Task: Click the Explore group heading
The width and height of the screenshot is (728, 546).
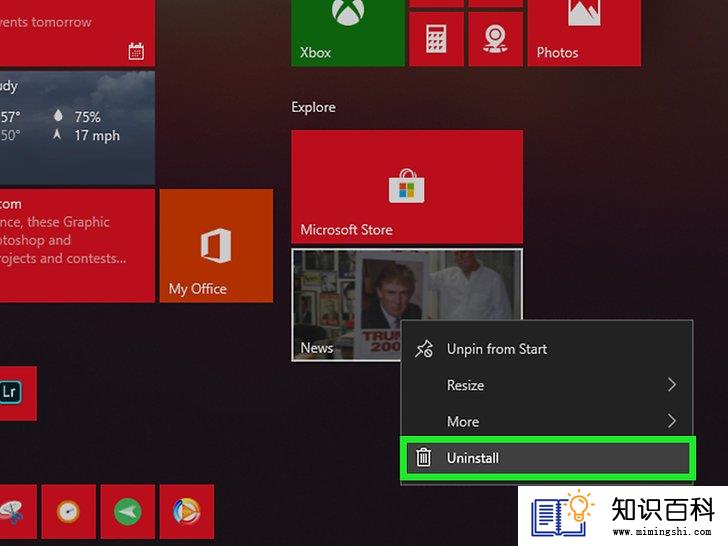Action: [313, 107]
